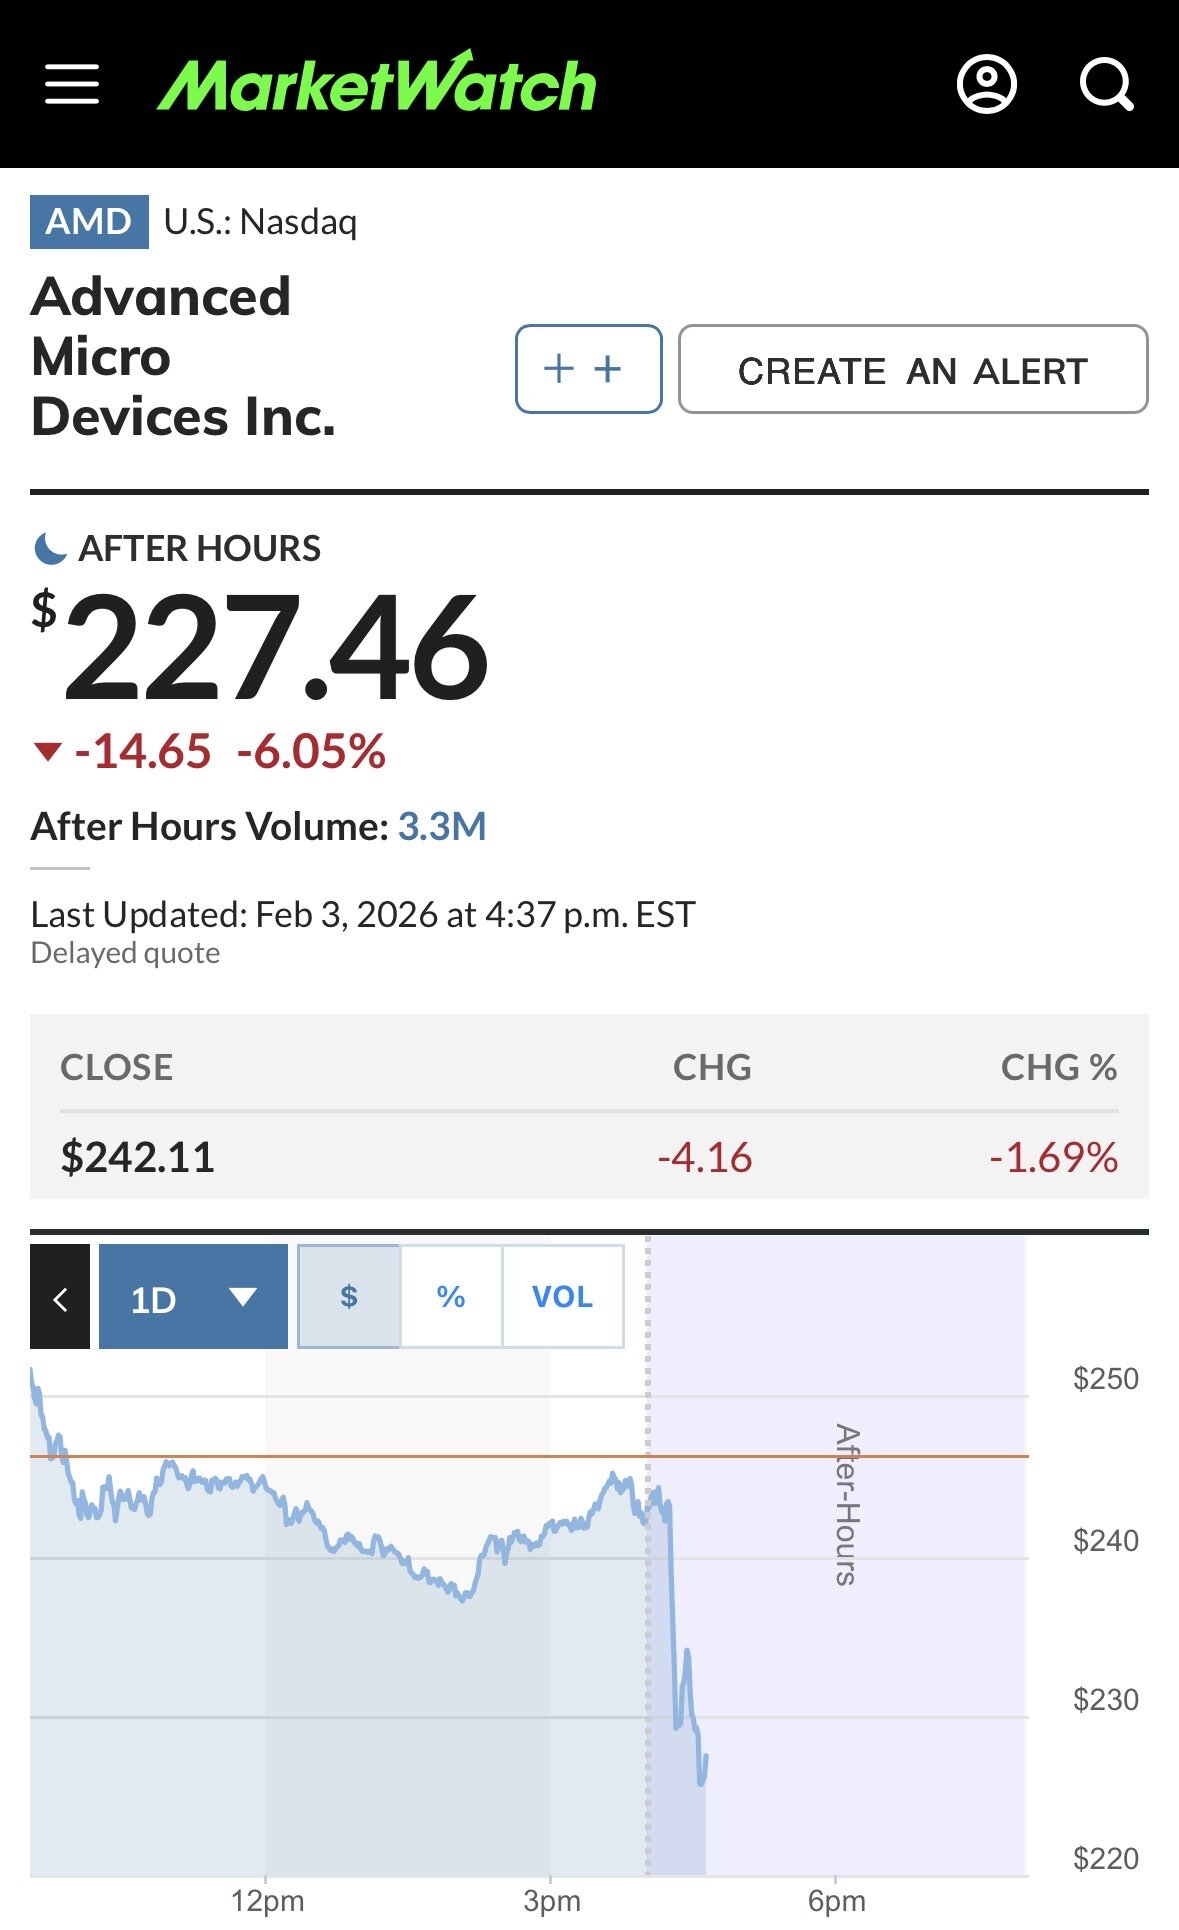Switch chart to dollar price view
Image resolution: width=1179 pixels, height=1930 pixels.
pyautogui.click(x=349, y=1297)
